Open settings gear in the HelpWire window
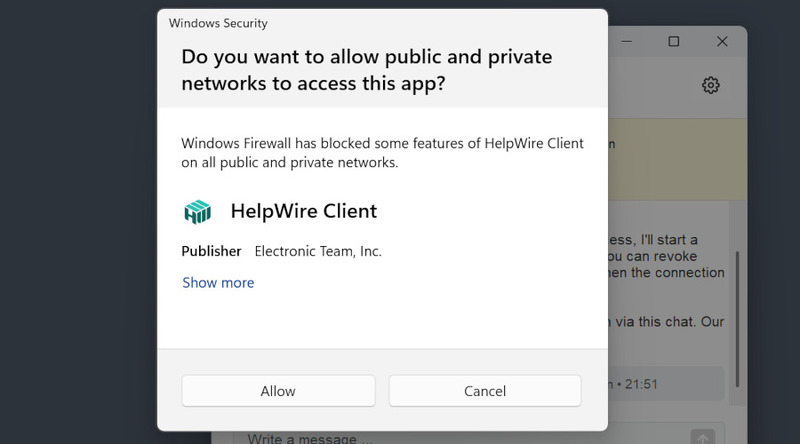Viewport: 800px width, 444px height. pyautogui.click(x=711, y=85)
